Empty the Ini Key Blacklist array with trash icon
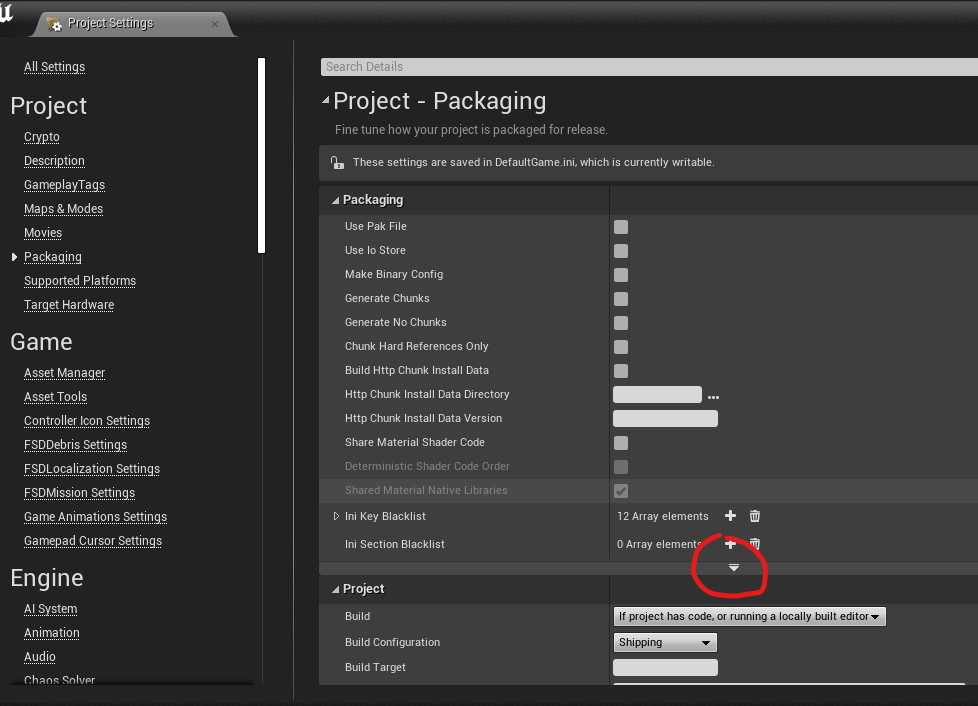Image resolution: width=978 pixels, height=706 pixels. [755, 516]
